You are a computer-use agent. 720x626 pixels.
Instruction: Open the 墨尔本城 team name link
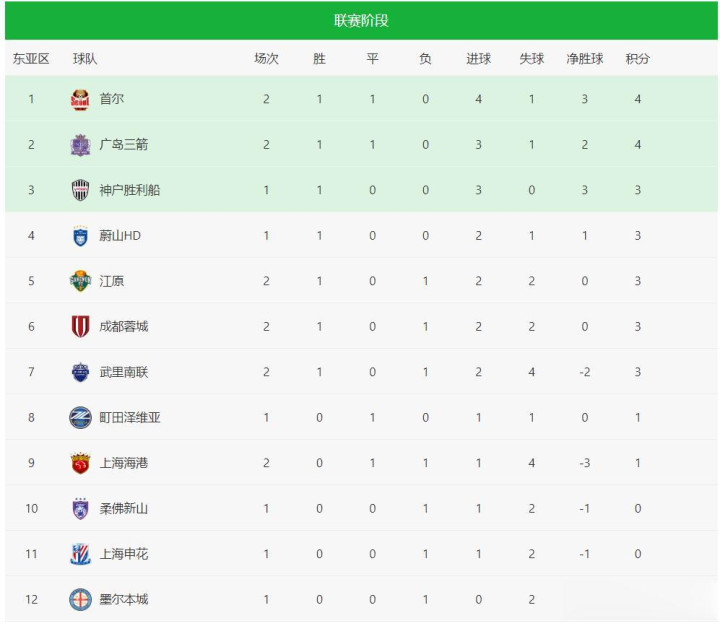point(124,599)
